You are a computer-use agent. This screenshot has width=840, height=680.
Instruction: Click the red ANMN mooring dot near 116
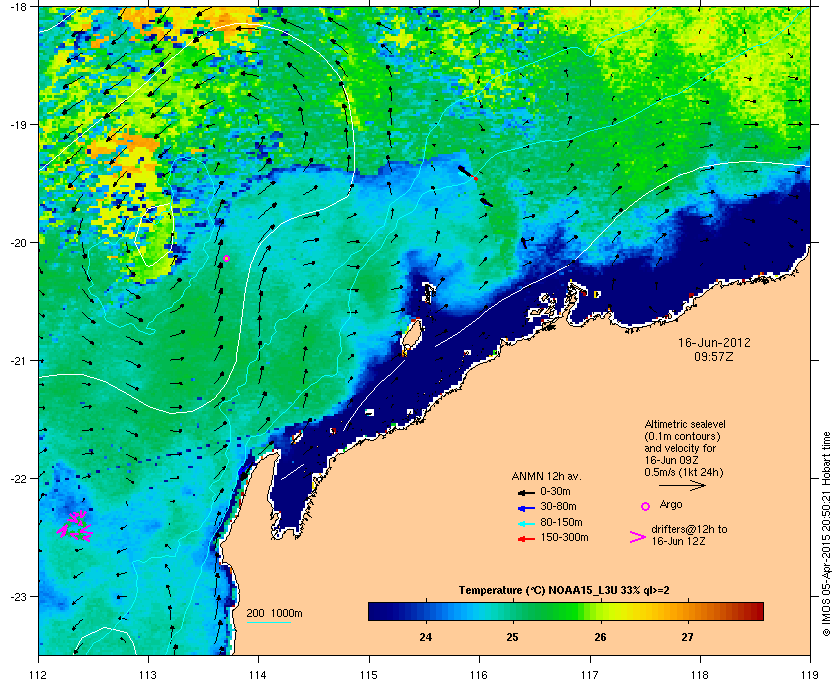click(x=476, y=178)
